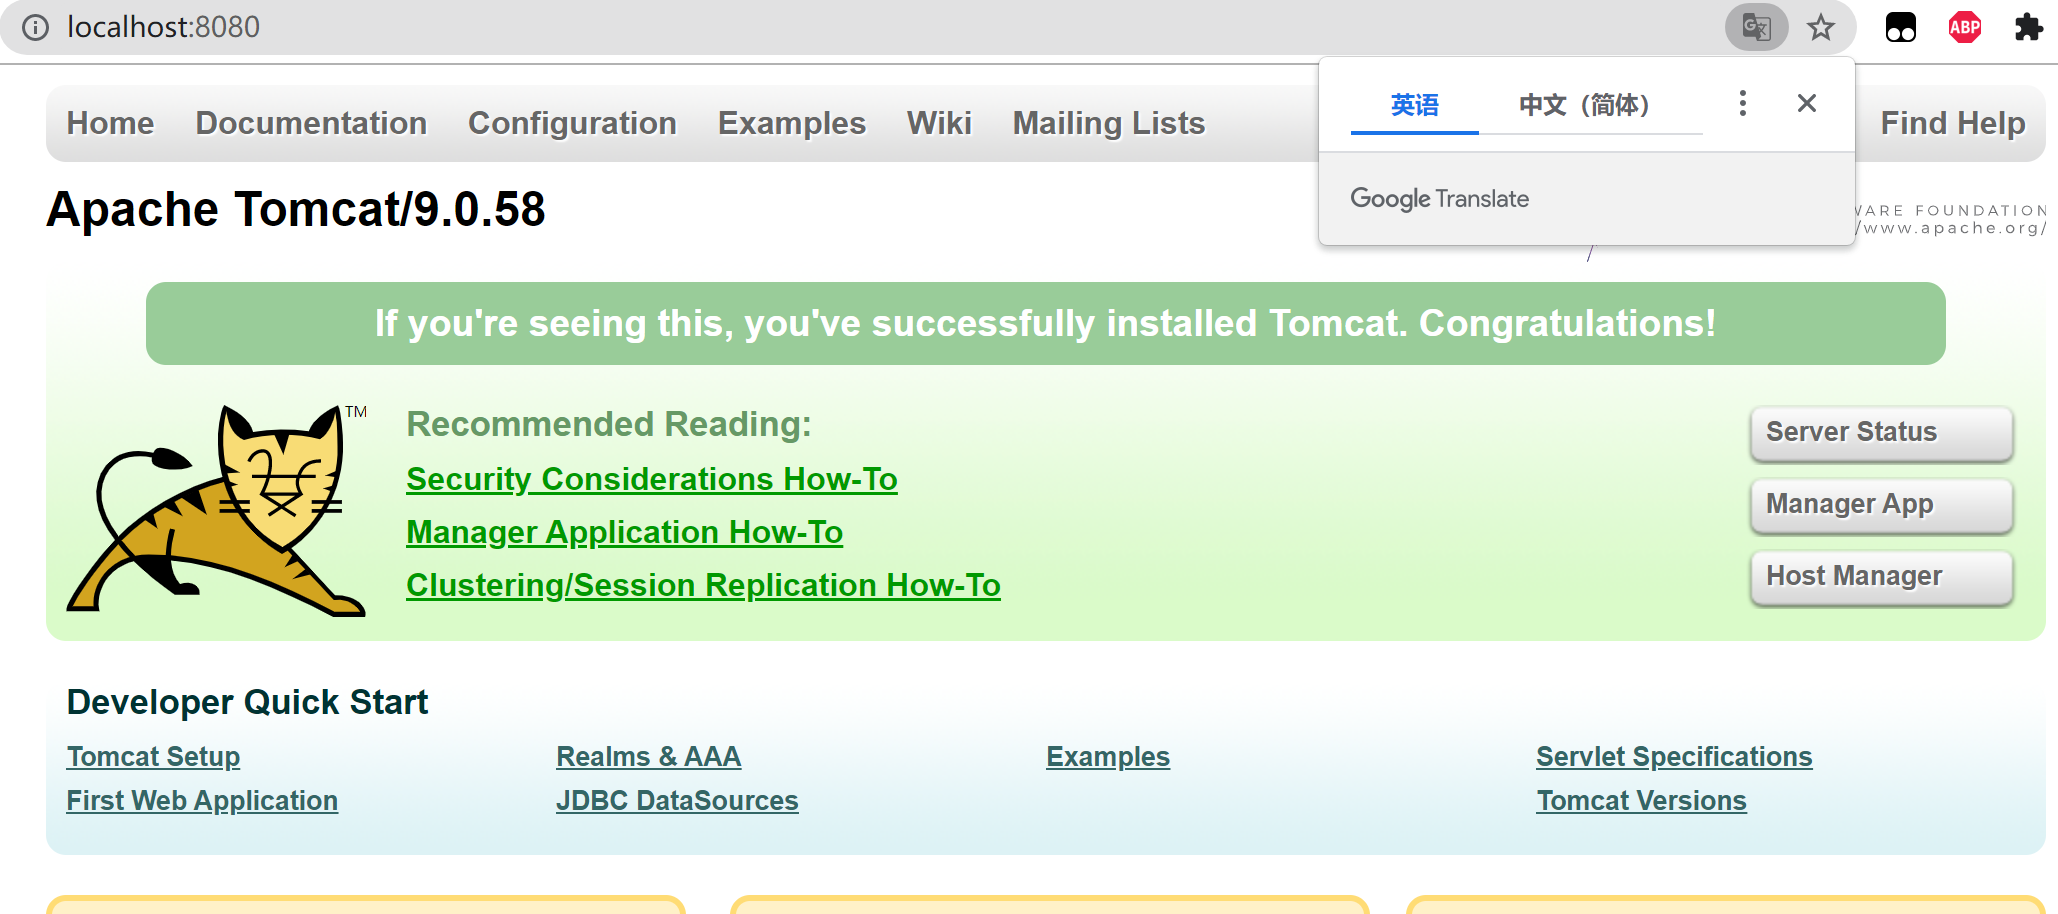Open Find Help in the navigation bar
2058x914 pixels.
pyautogui.click(x=1952, y=123)
